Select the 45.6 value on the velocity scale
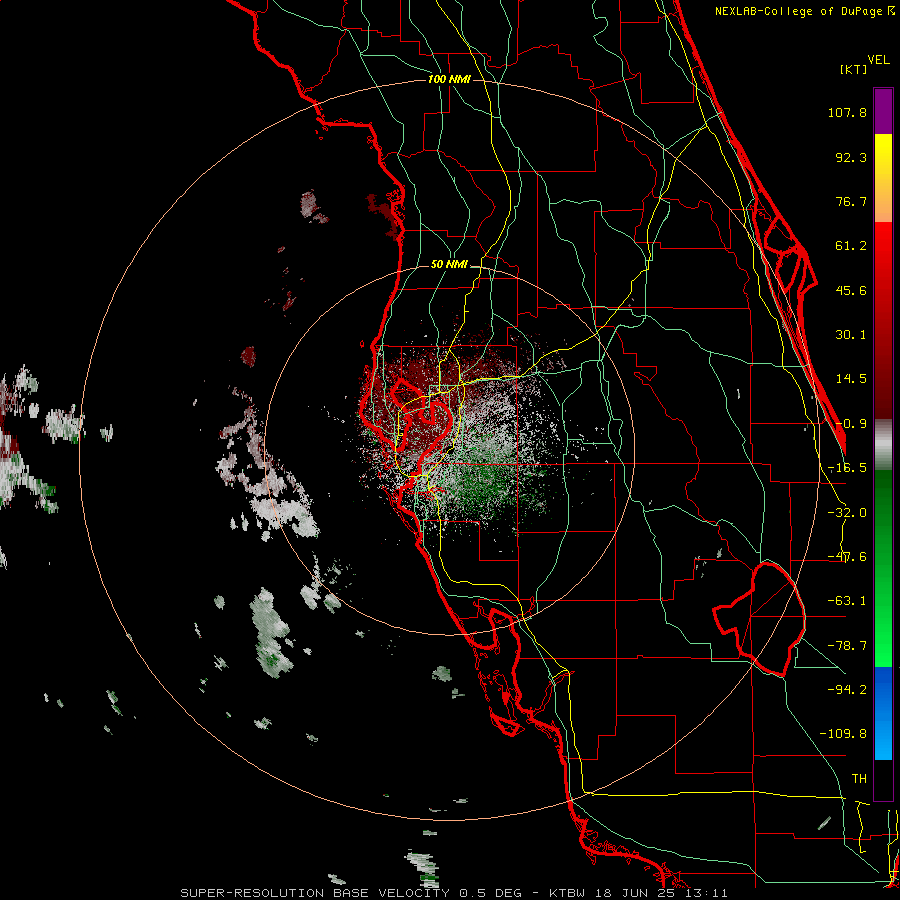 (851, 290)
